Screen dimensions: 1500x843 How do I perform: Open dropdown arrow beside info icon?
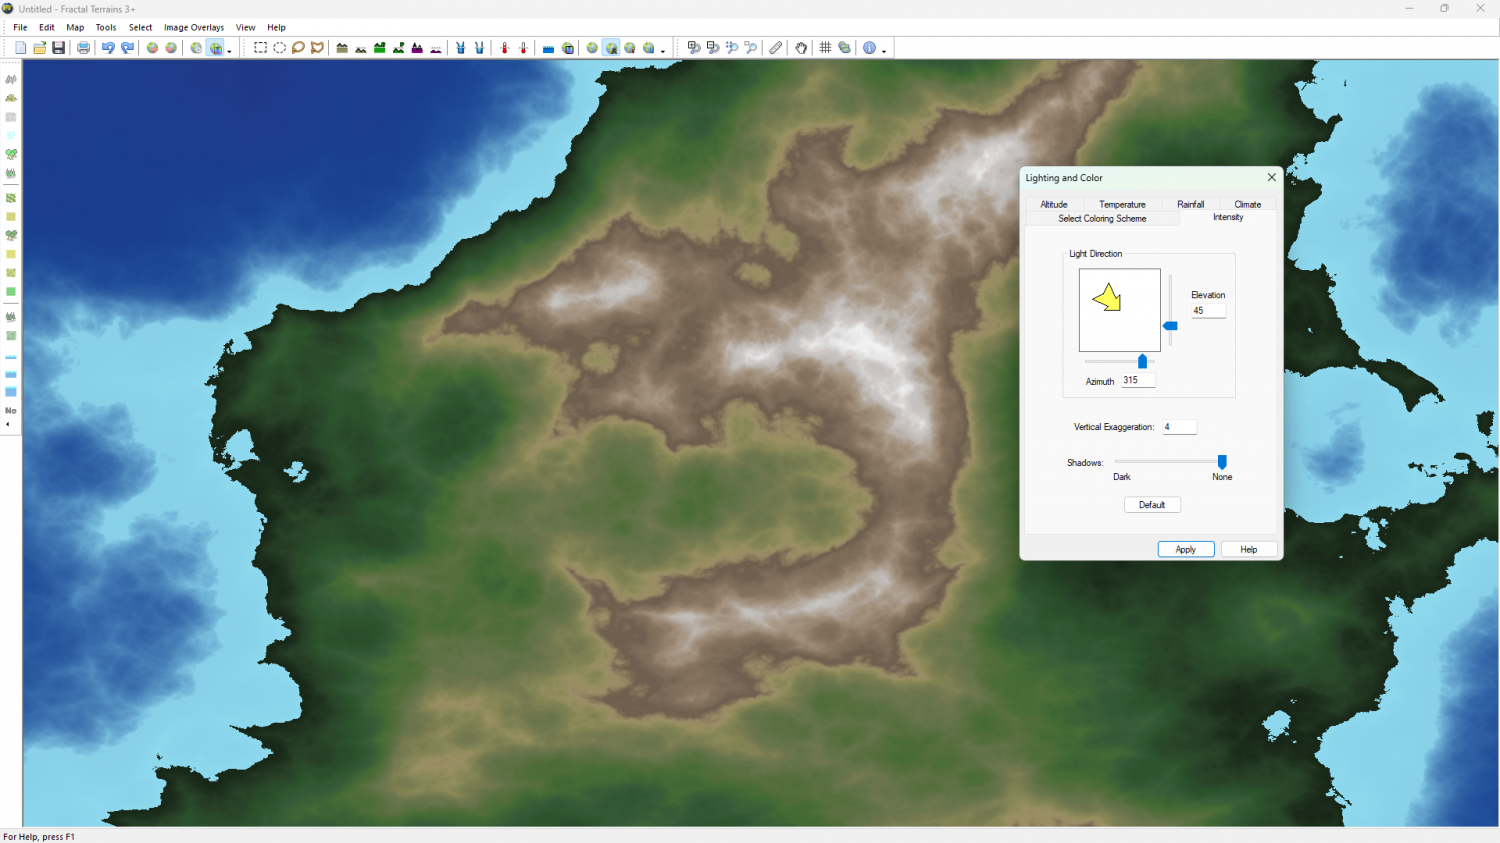point(884,50)
